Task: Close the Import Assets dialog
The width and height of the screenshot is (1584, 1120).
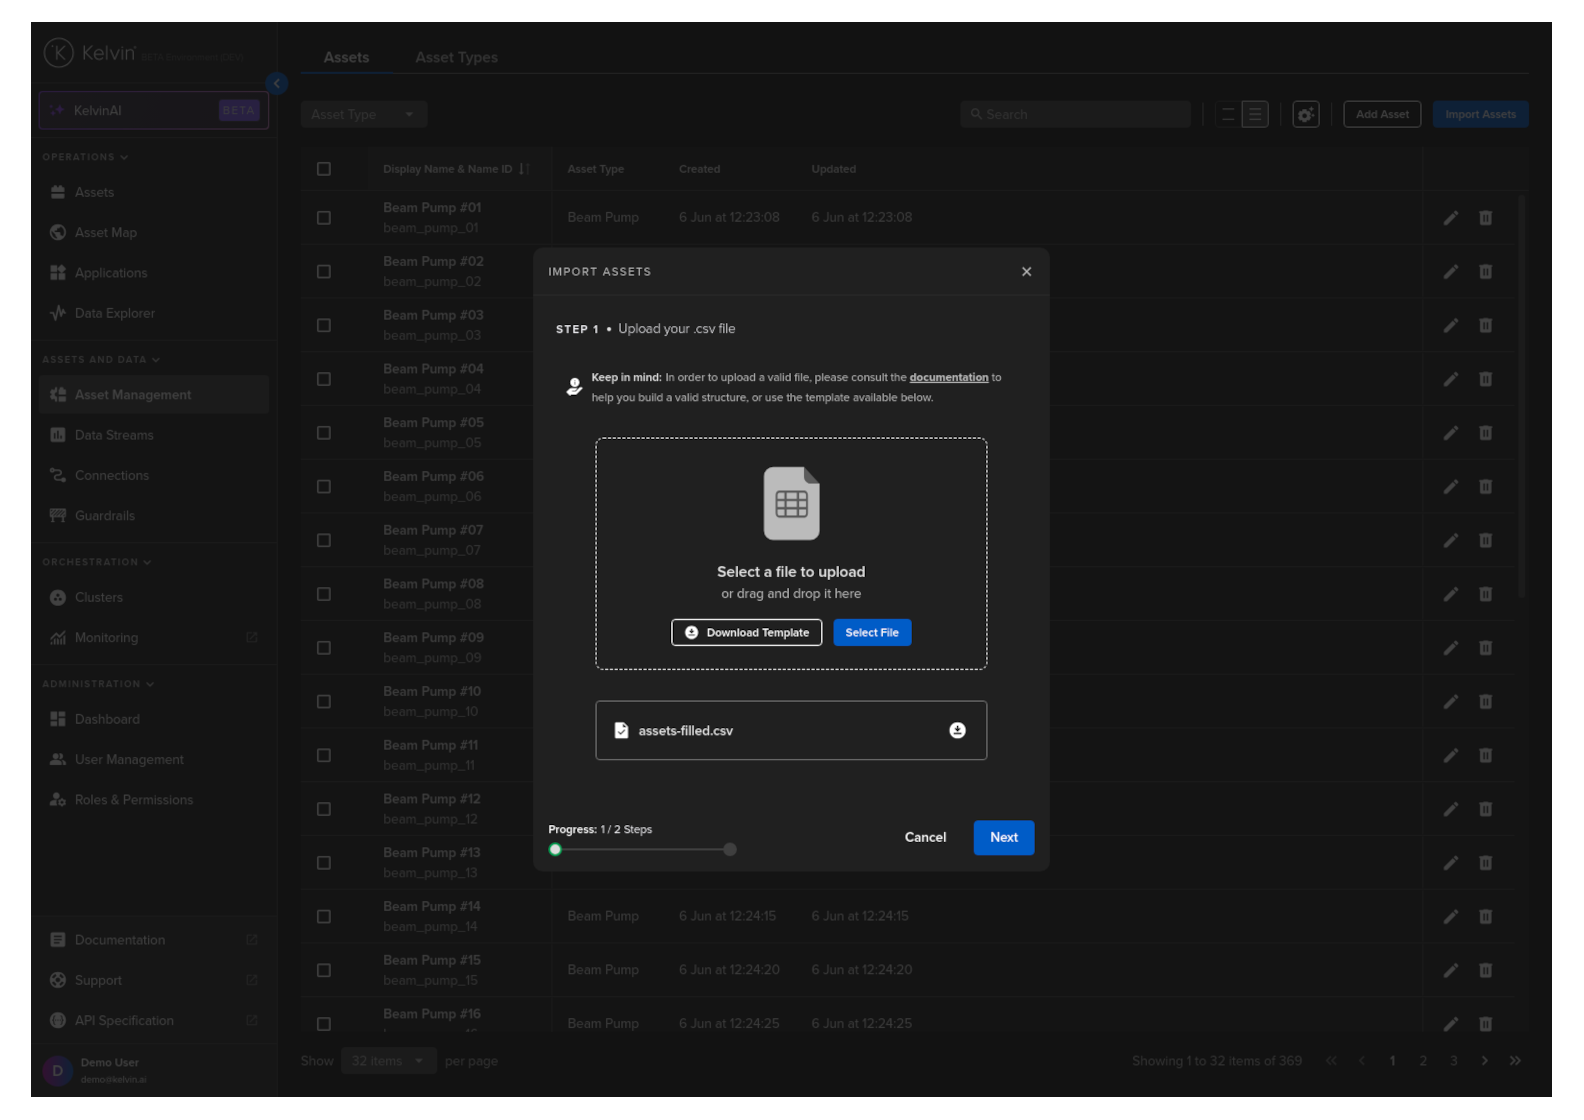Action: 1026,272
